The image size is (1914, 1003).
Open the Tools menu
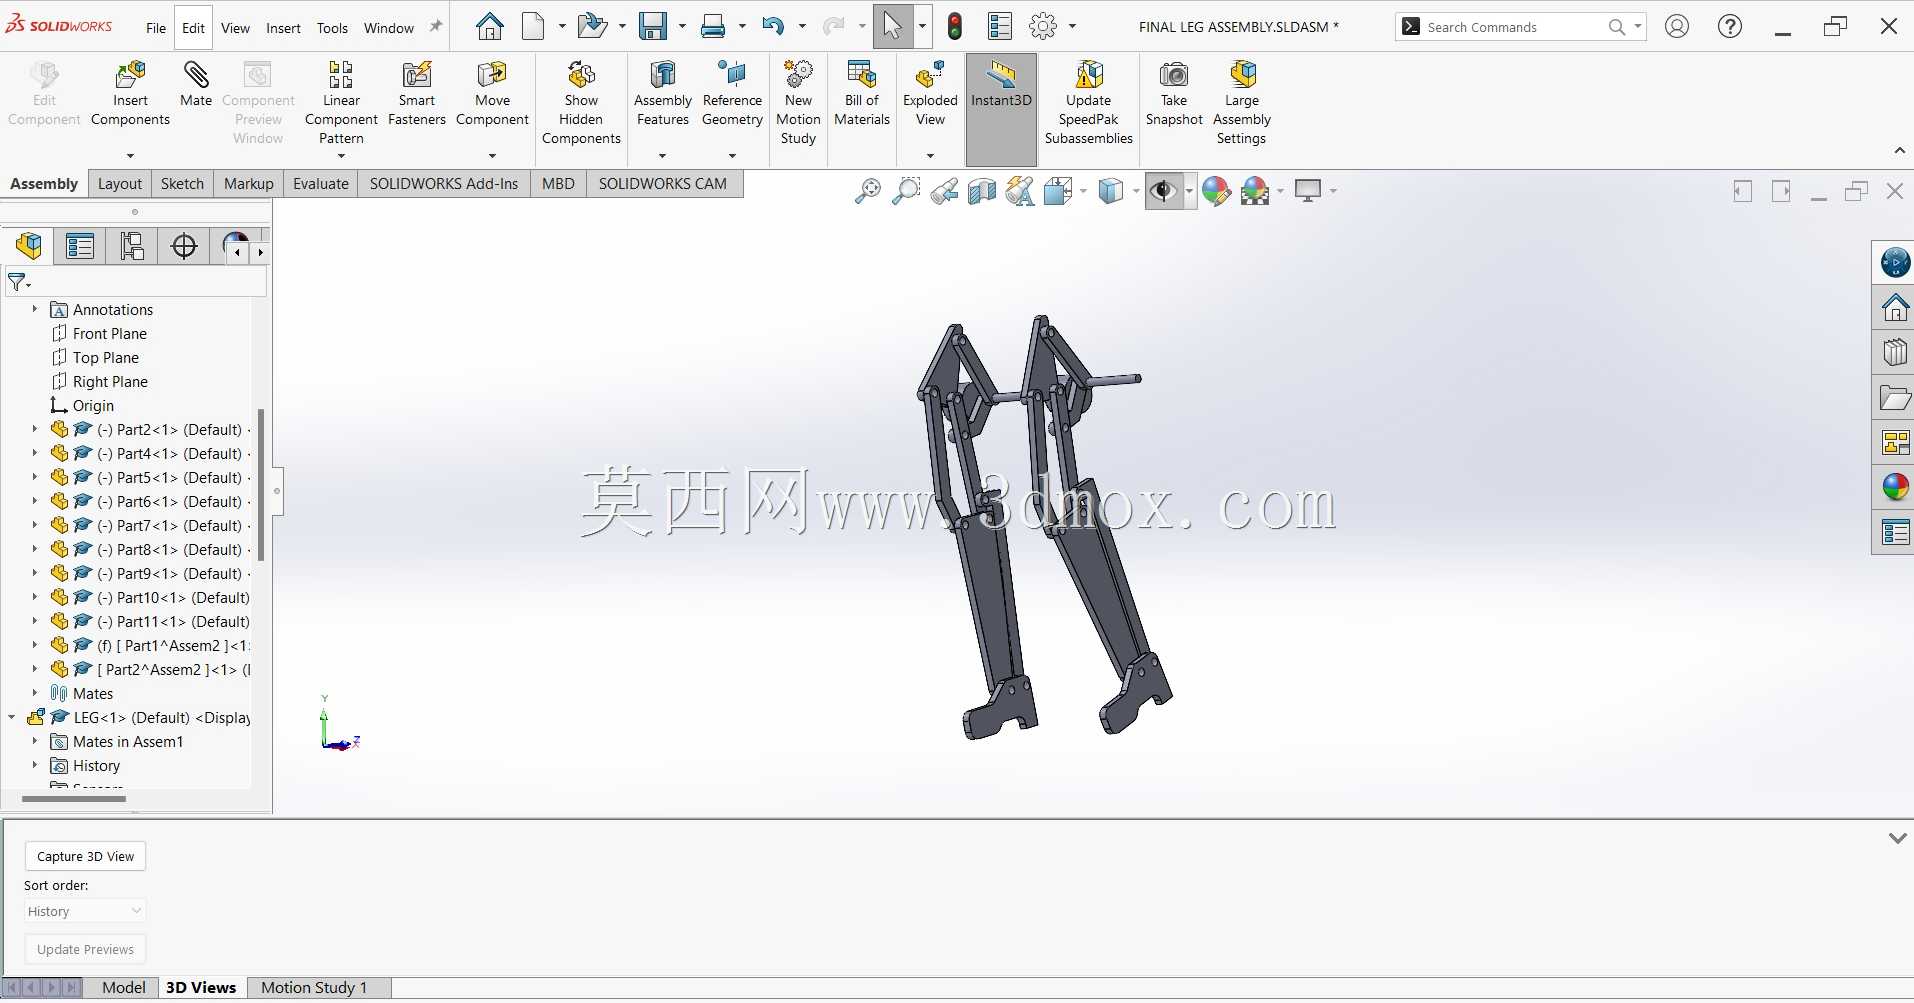tap(332, 28)
